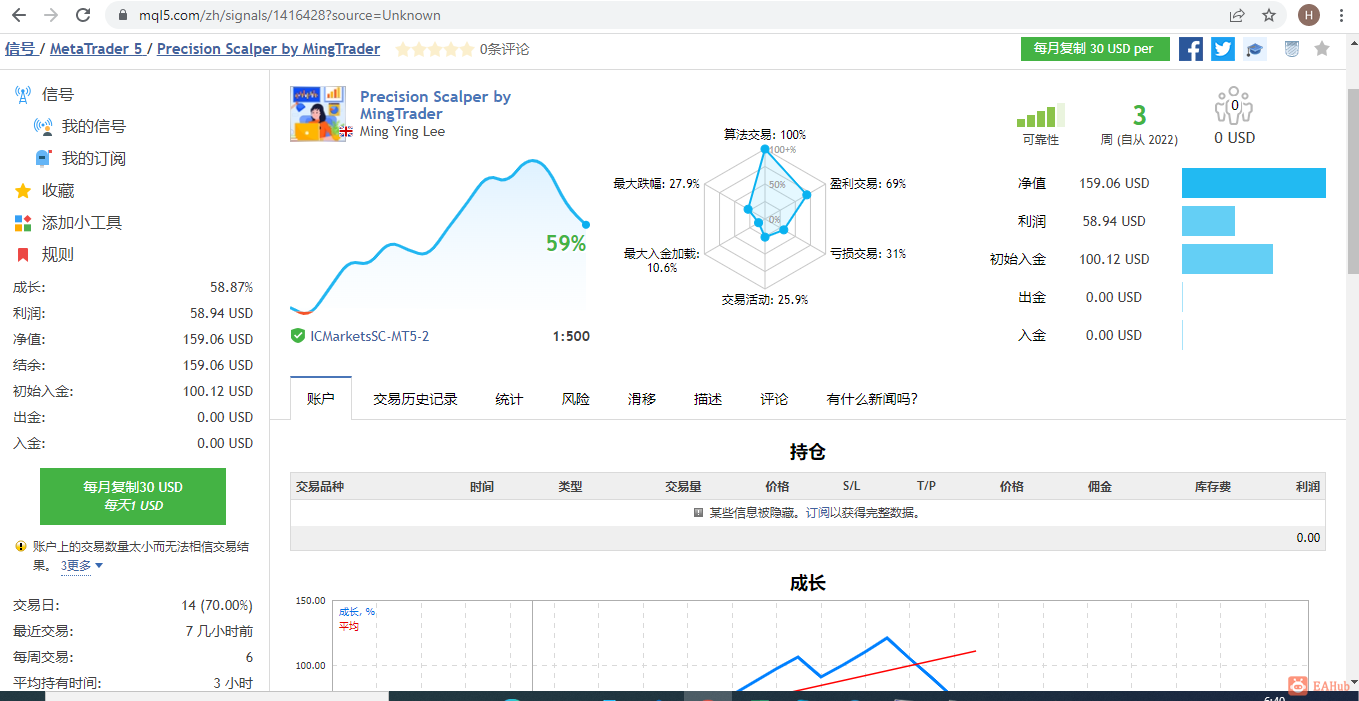1359x701 pixels.
Task: Open the MetaTrader 5 breadcrumb link
Action: 96,49
